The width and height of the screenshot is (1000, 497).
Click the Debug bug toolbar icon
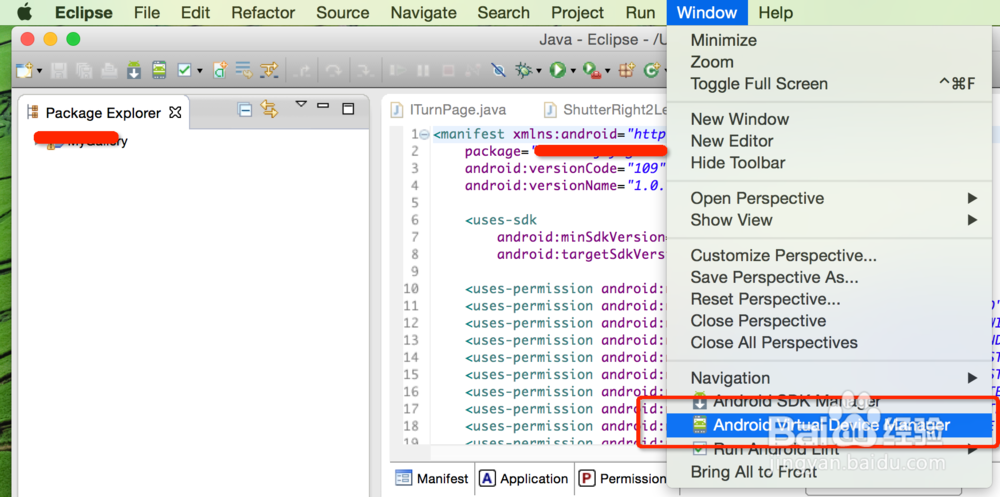(x=524, y=70)
